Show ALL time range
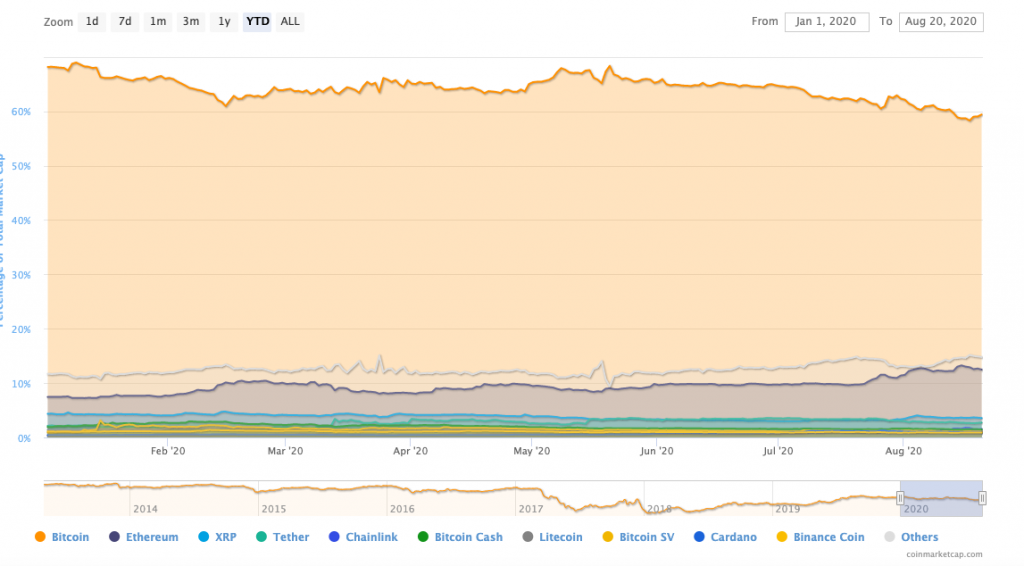 click(290, 22)
